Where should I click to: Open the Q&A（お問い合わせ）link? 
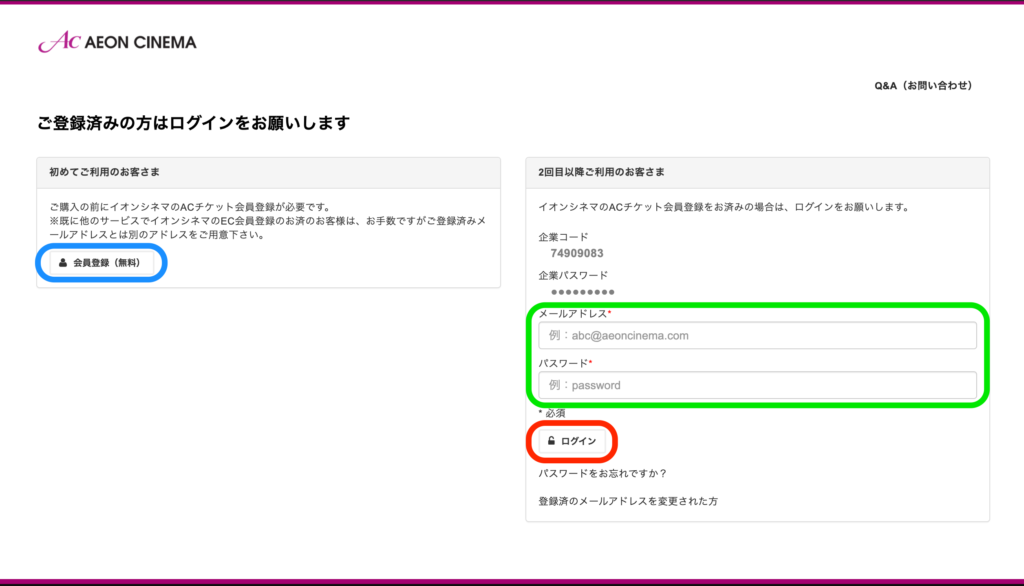[x=923, y=86]
